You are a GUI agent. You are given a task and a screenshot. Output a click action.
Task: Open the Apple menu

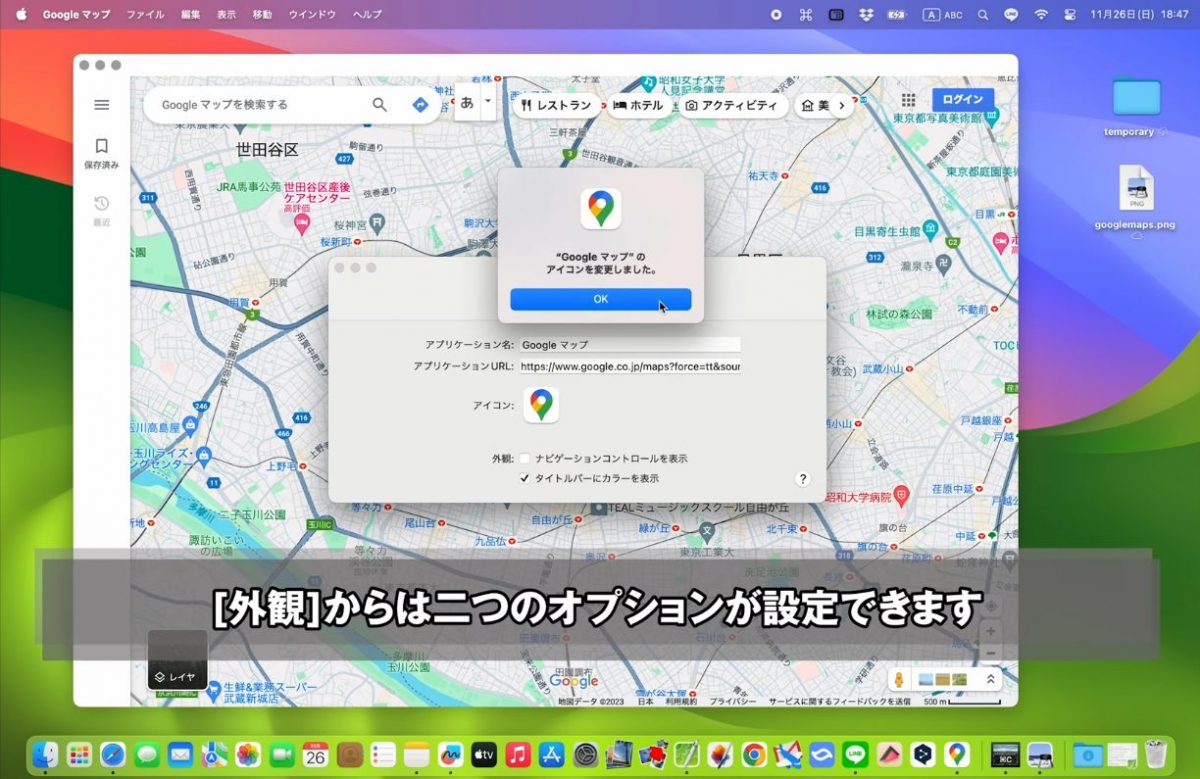21,15
